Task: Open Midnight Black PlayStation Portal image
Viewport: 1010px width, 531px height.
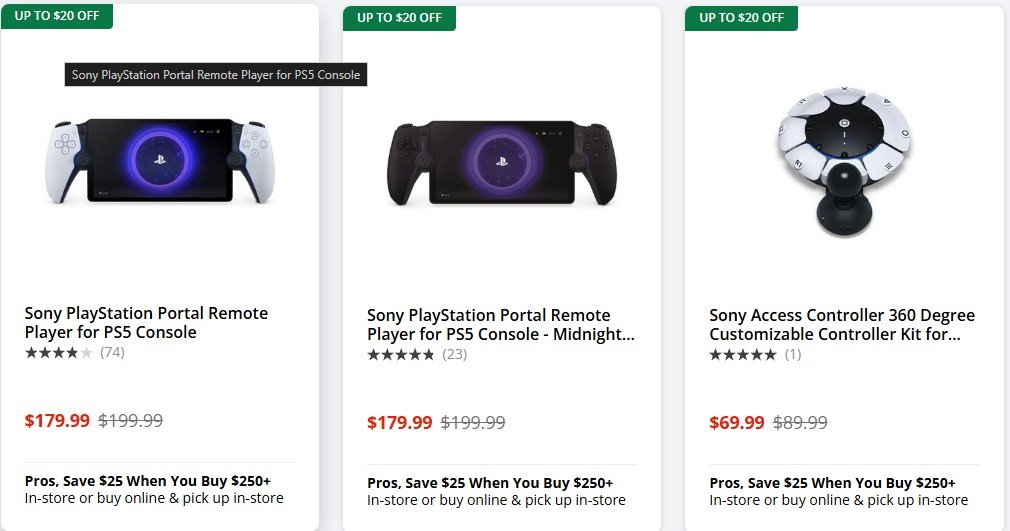Action: pyautogui.click(x=502, y=163)
